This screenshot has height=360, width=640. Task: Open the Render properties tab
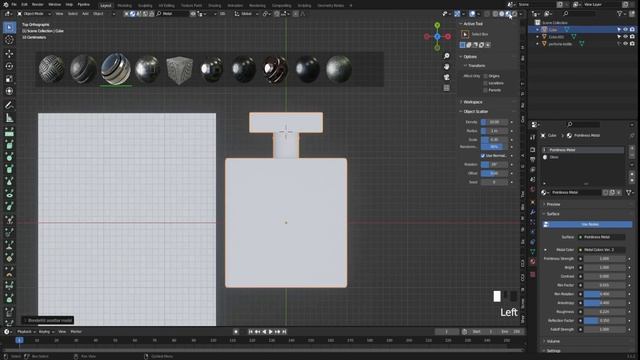533,150
